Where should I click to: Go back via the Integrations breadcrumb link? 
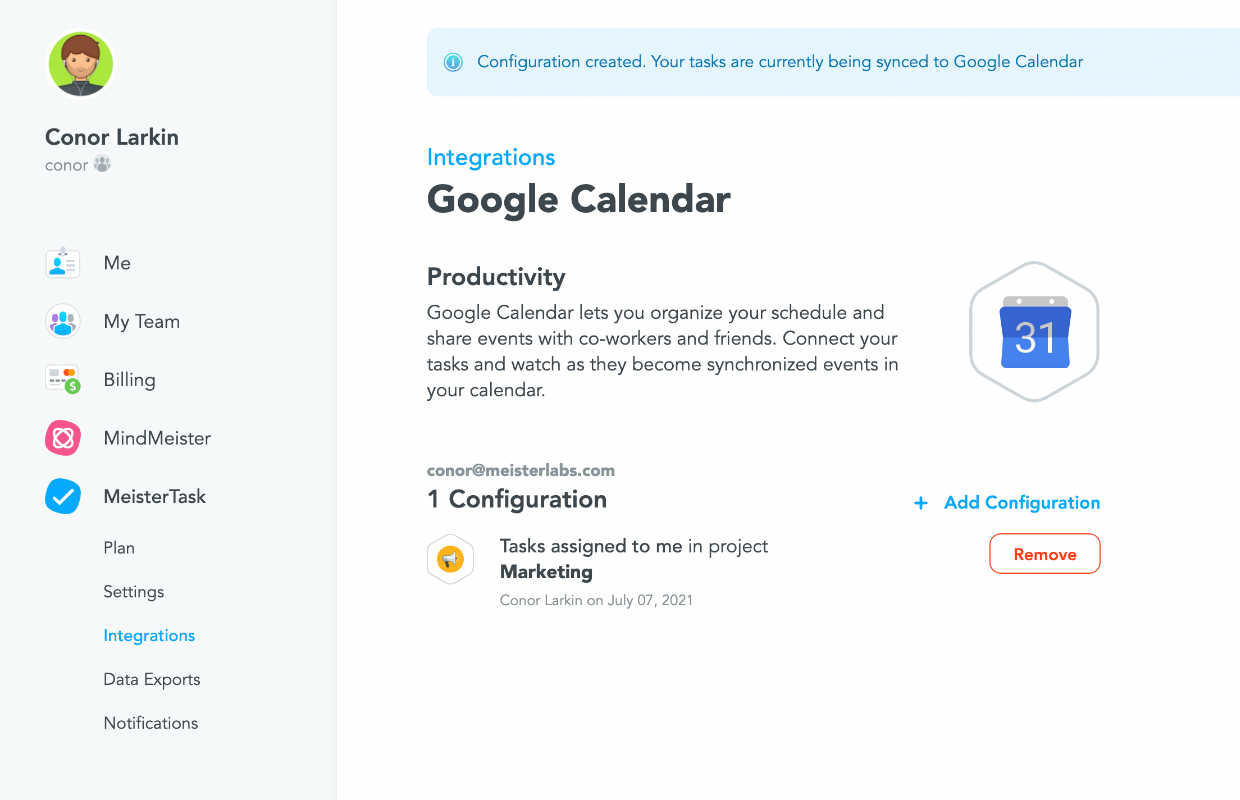point(490,157)
